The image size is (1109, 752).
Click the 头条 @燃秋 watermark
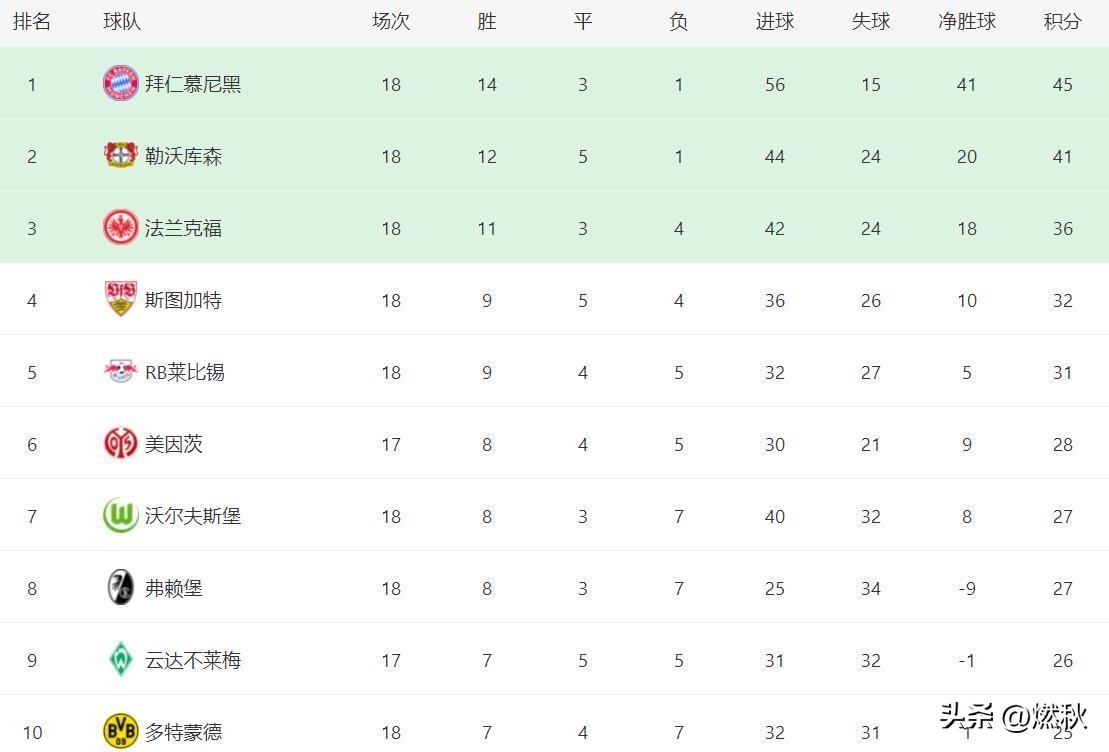pos(1014,717)
